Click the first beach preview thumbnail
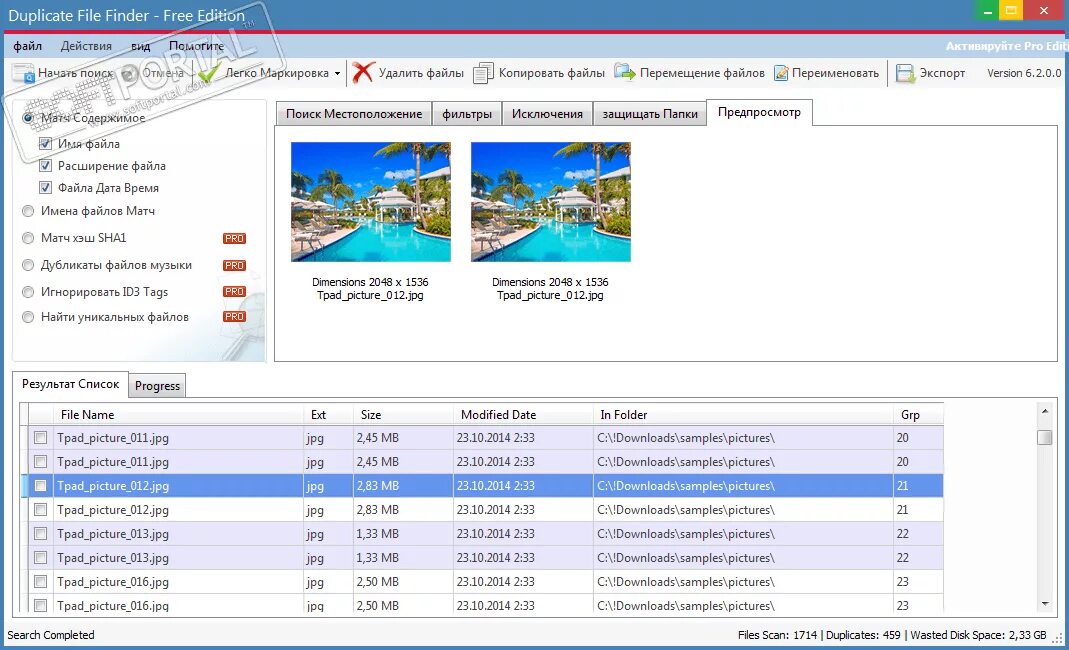This screenshot has width=1069, height=650. 371,202
